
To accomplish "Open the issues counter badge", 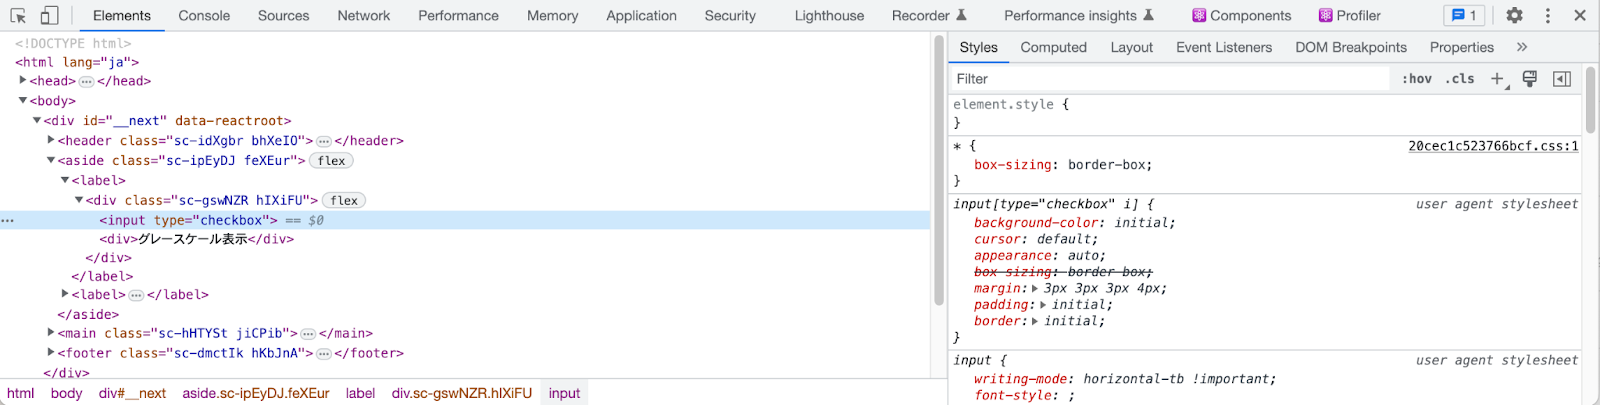I will [x=1464, y=16].
